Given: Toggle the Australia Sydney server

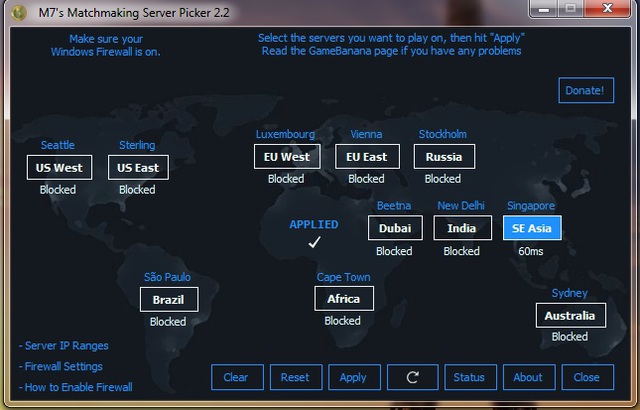Looking at the screenshot, I should [570, 315].
